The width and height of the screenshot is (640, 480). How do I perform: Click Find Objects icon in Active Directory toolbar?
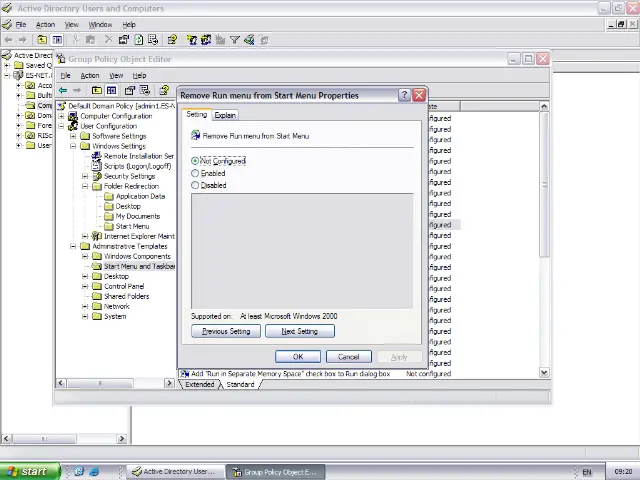pyautogui.click(x=249, y=40)
